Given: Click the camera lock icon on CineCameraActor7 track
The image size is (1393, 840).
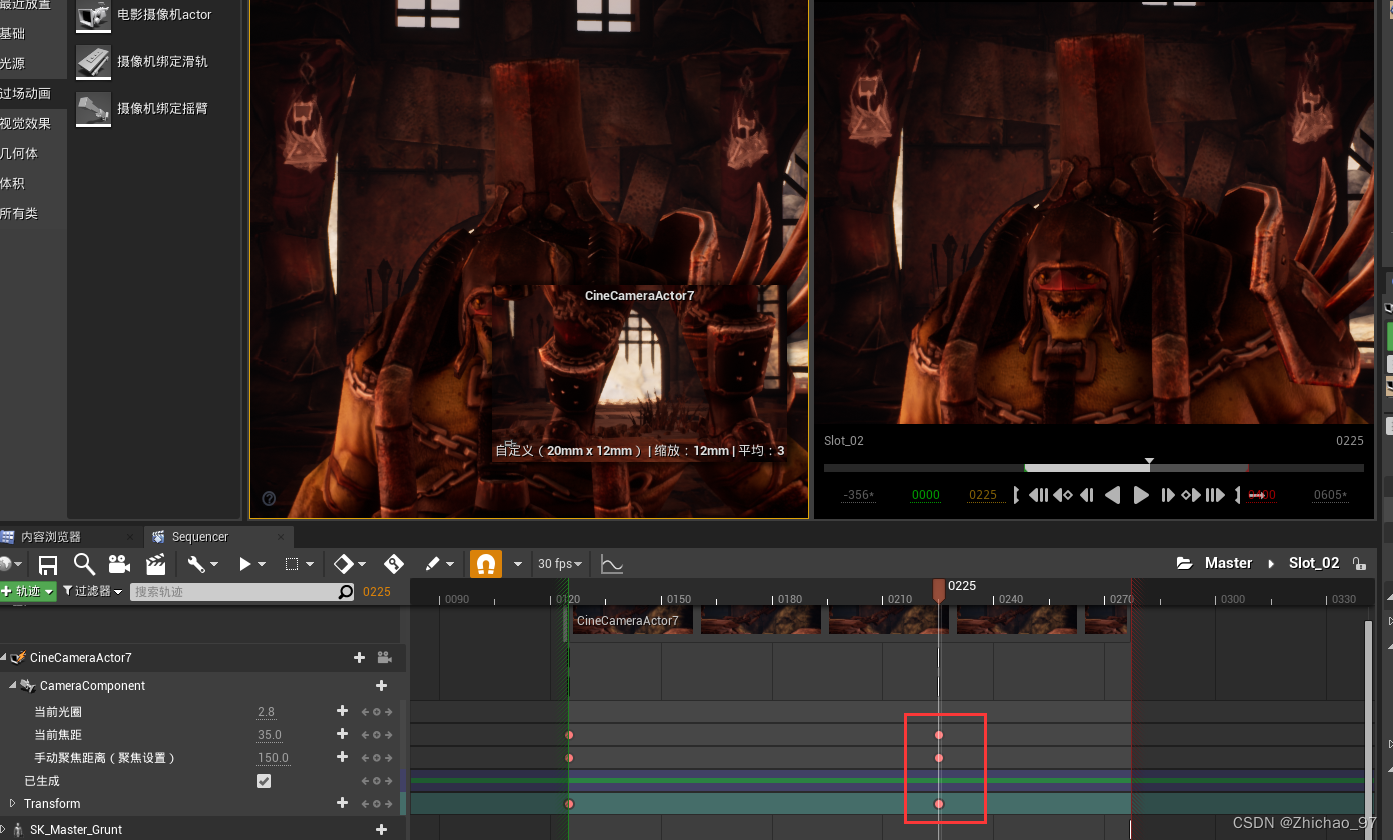Looking at the screenshot, I should coord(384,658).
